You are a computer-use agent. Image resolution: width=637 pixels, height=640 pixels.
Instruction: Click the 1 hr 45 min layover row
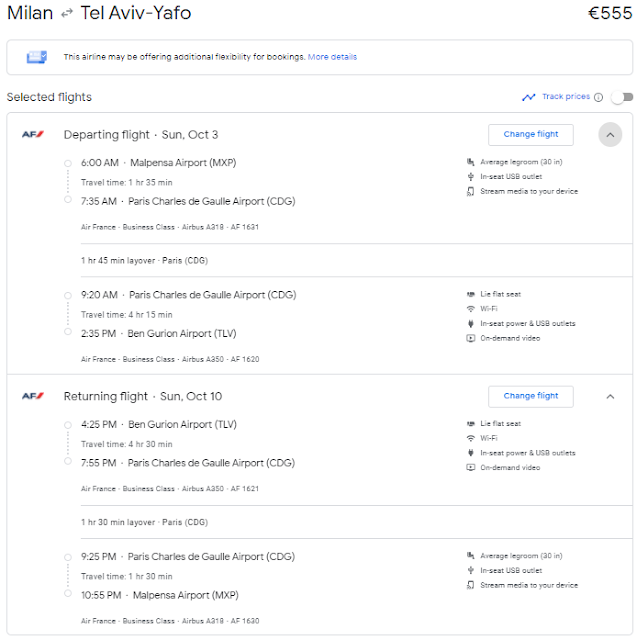point(144,260)
